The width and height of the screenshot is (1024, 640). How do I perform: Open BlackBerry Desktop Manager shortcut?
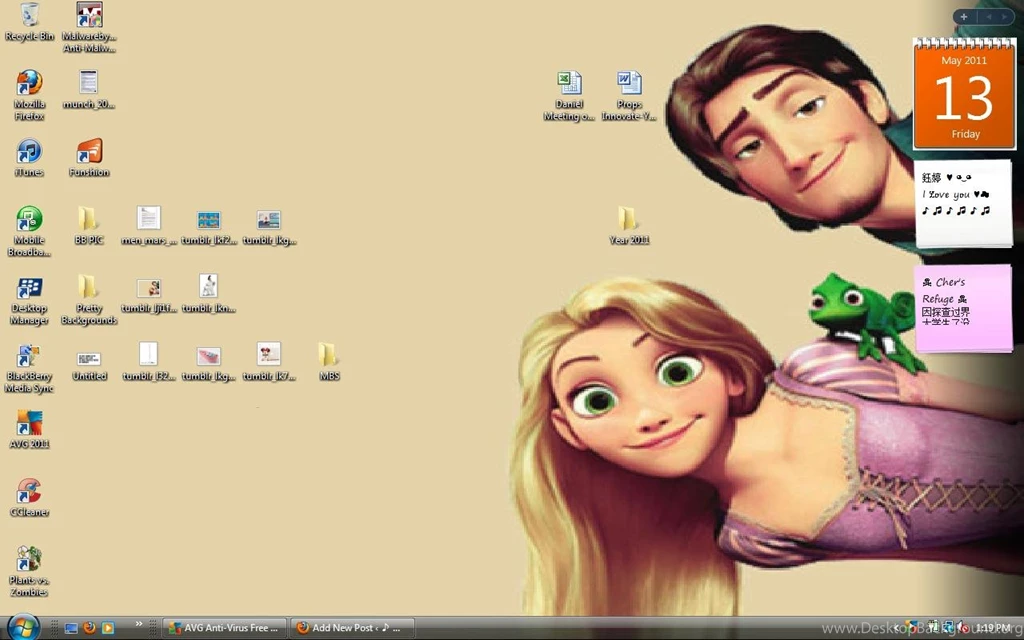[x=29, y=300]
